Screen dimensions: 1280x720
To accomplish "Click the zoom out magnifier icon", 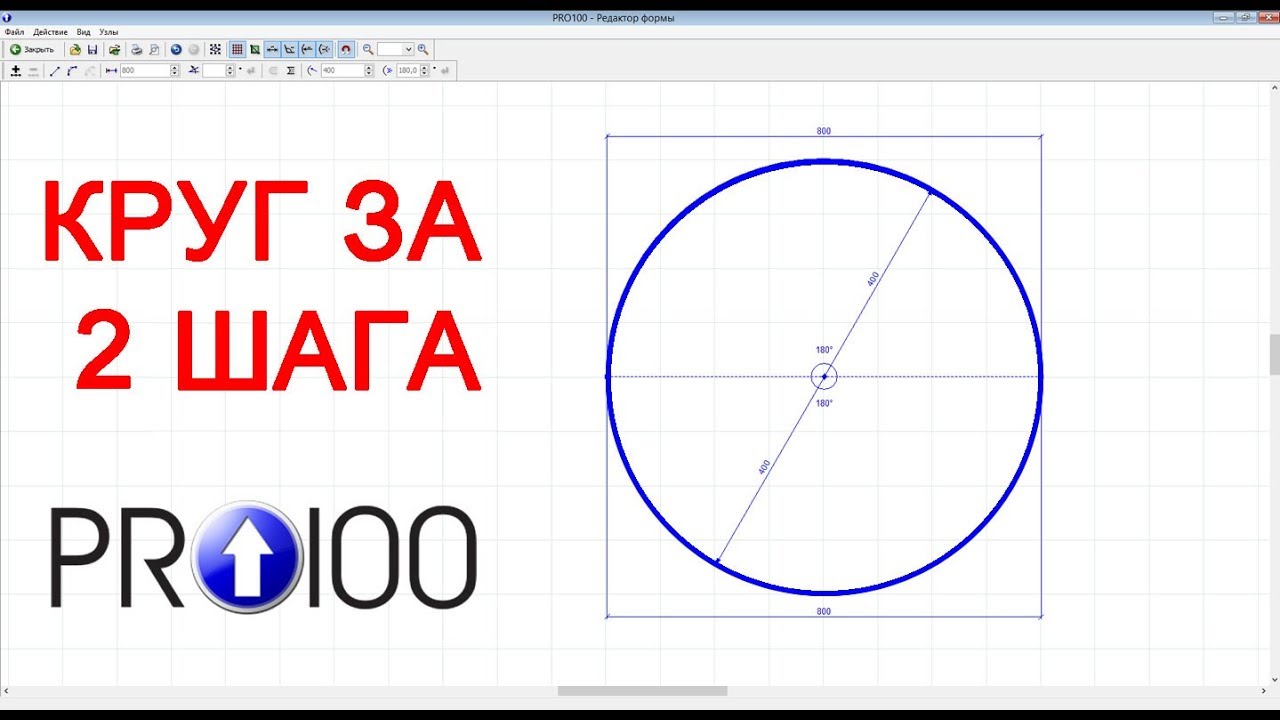I will pos(368,49).
